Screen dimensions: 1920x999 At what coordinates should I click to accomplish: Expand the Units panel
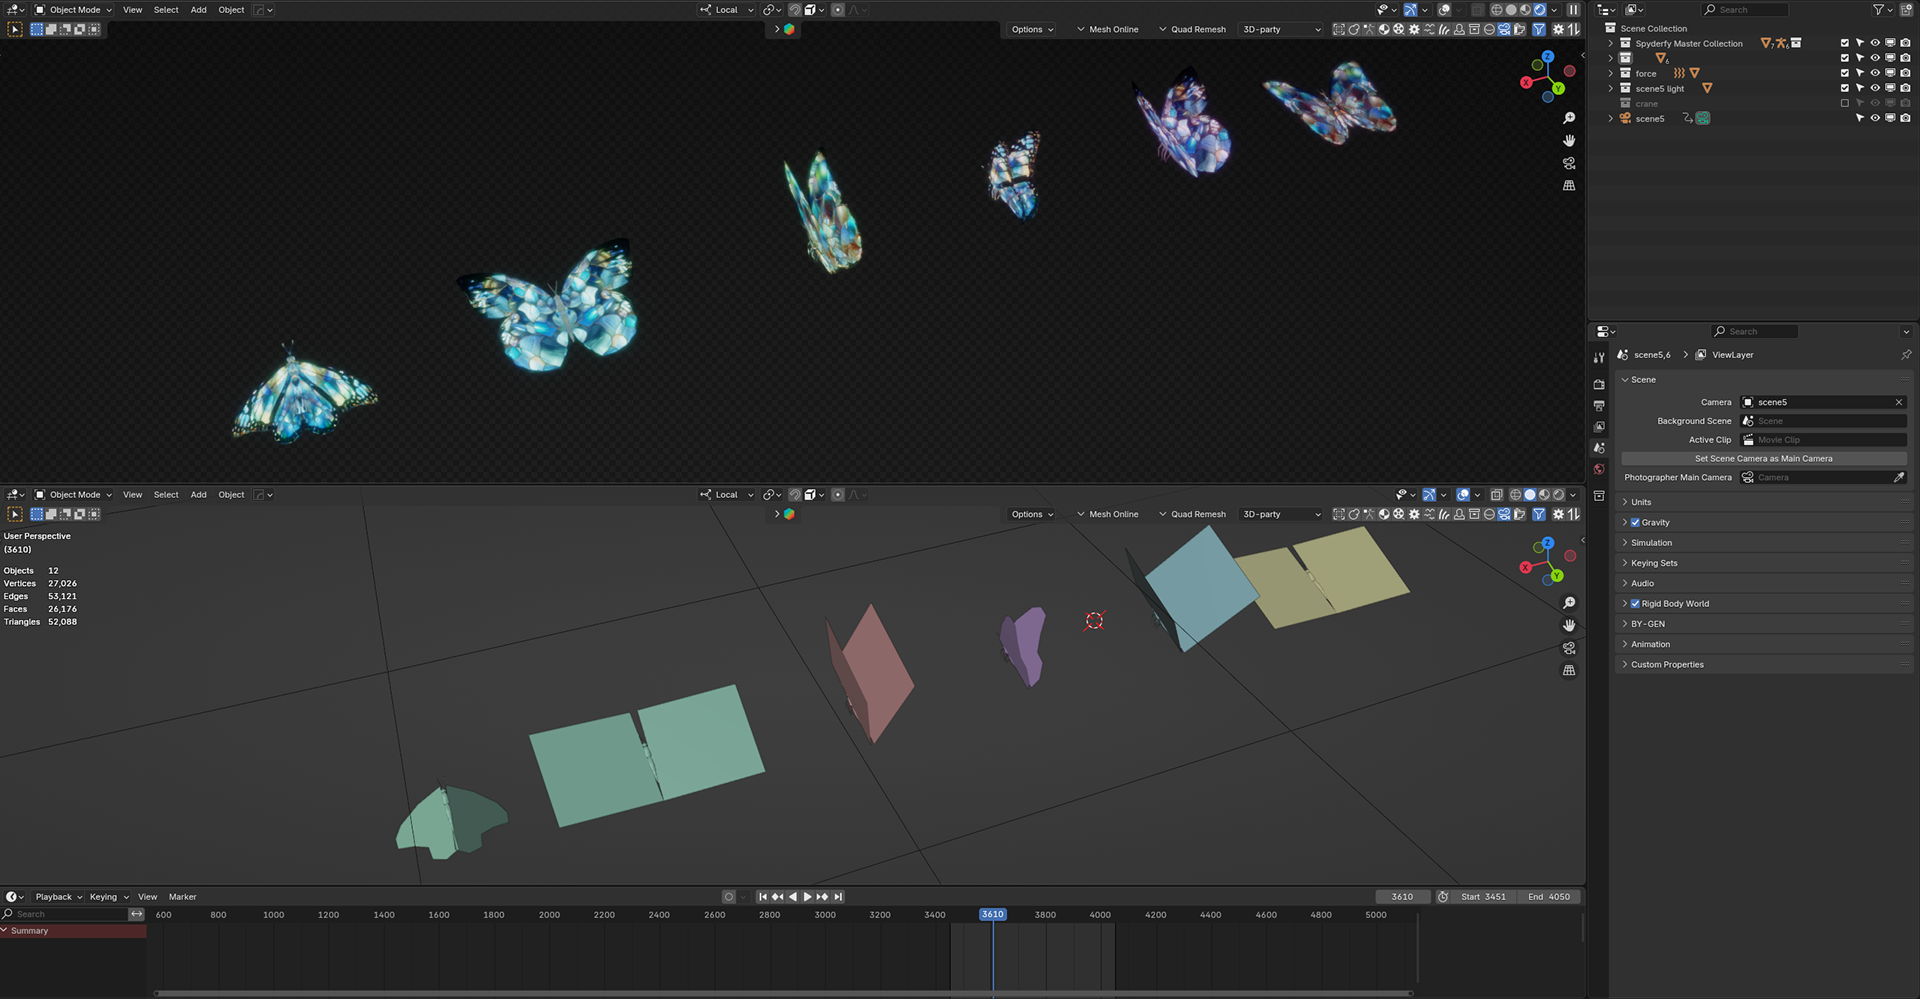pos(1764,503)
